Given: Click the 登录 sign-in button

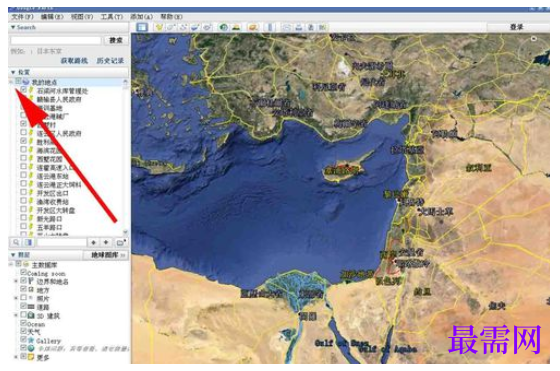Looking at the screenshot, I should coord(516,27).
